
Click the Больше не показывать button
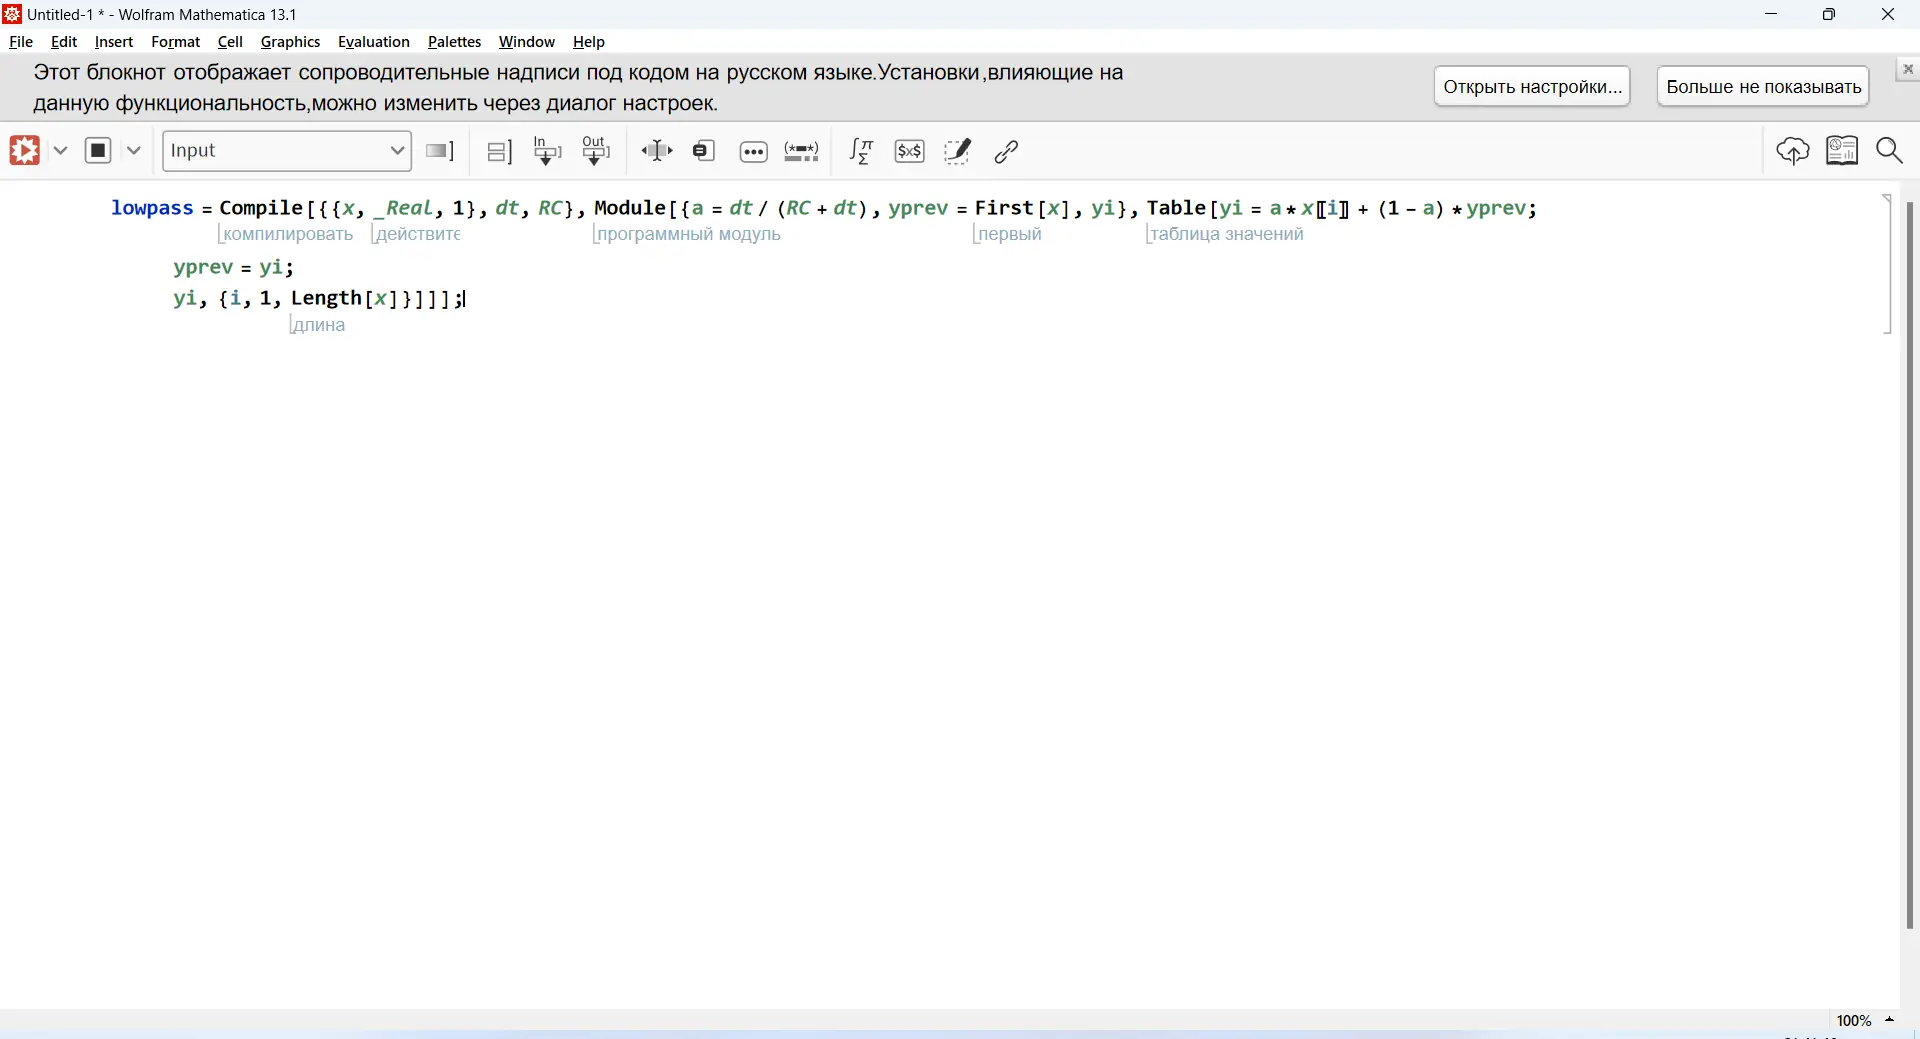[x=1763, y=87]
